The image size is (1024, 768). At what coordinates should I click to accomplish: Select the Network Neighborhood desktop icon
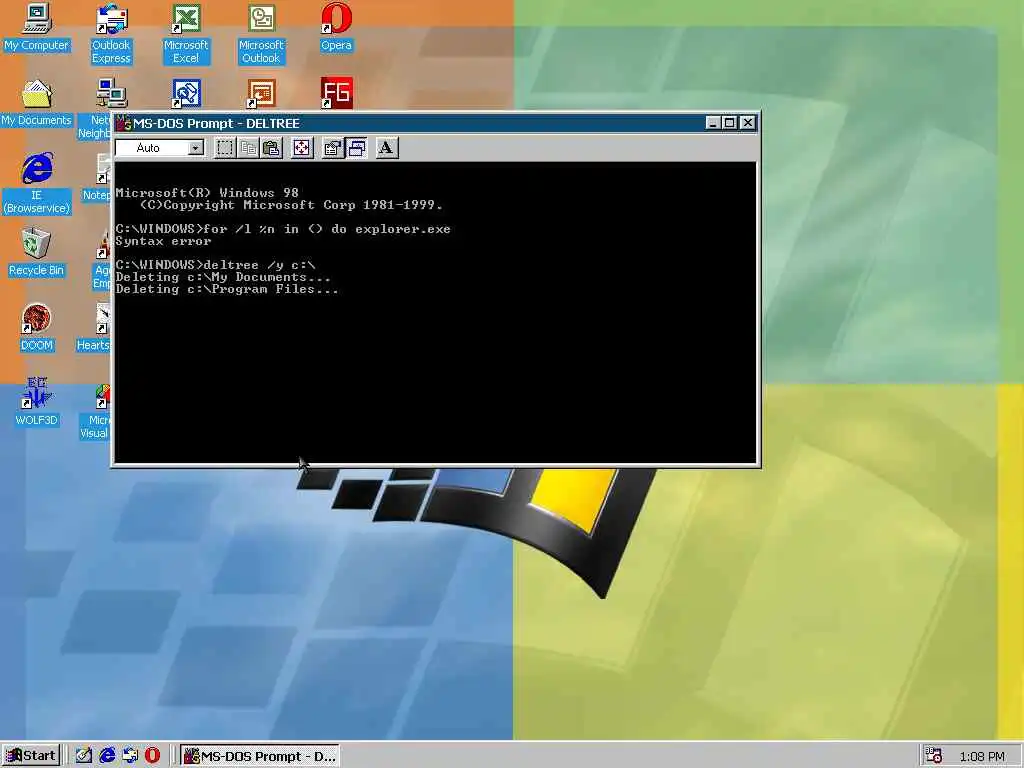(x=95, y=109)
